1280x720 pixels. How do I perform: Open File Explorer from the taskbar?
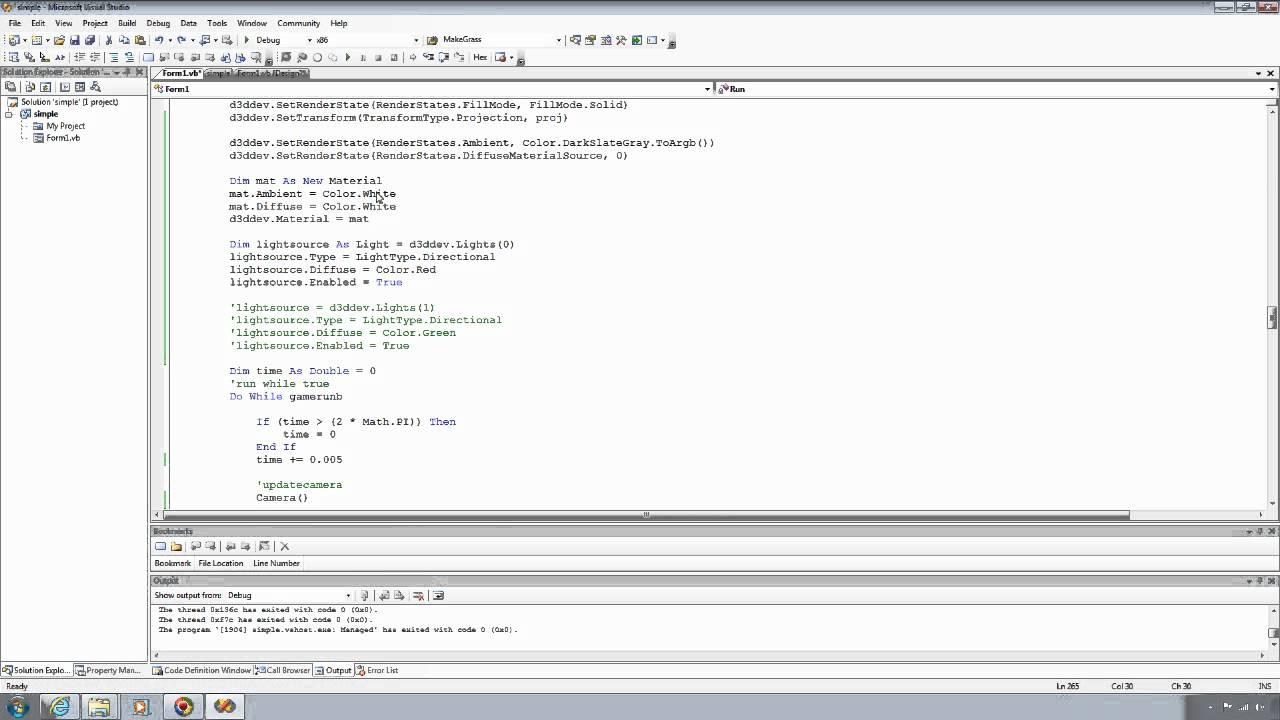click(x=100, y=707)
